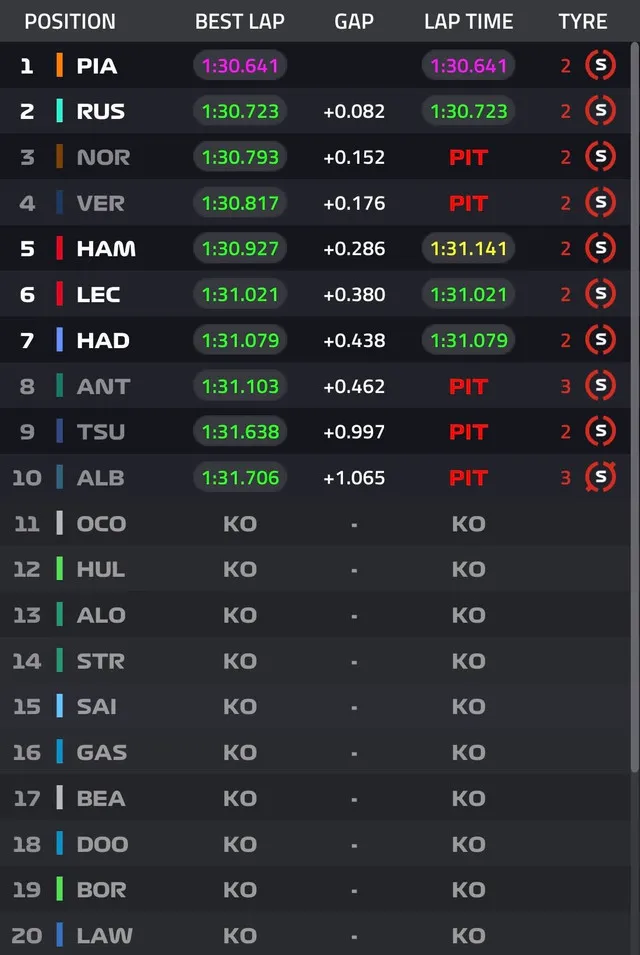Viewport: 640px width, 955px height.
Task: Click the soft tyre icon for HAM
Action: 600,248
